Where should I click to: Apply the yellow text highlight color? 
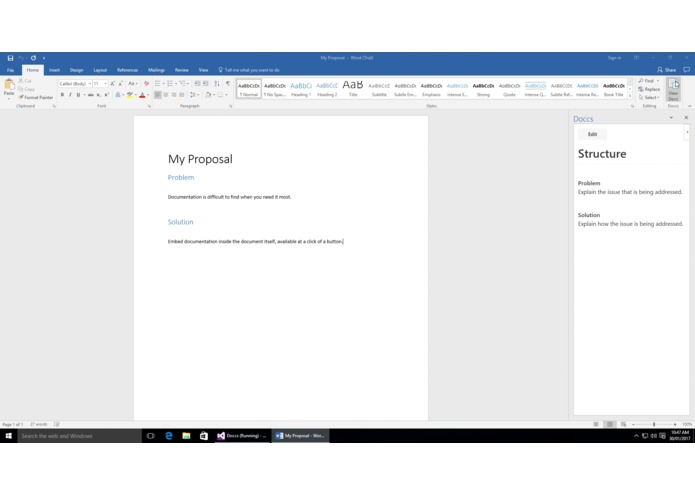coord(129,95)
